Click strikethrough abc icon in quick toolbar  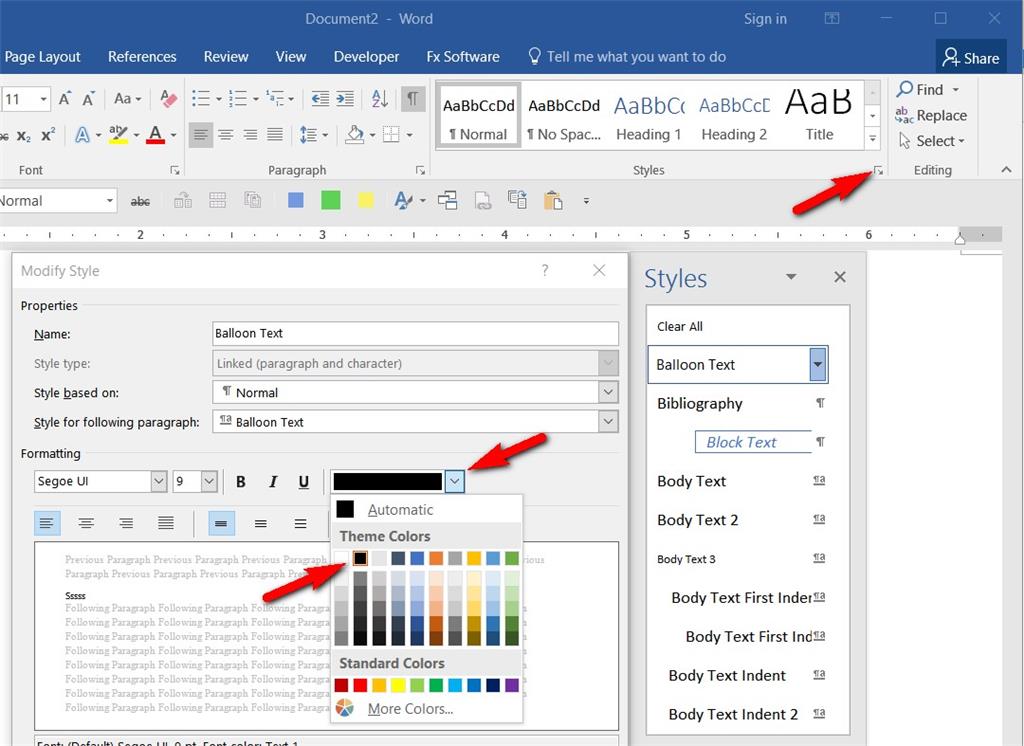pos(140,201)
